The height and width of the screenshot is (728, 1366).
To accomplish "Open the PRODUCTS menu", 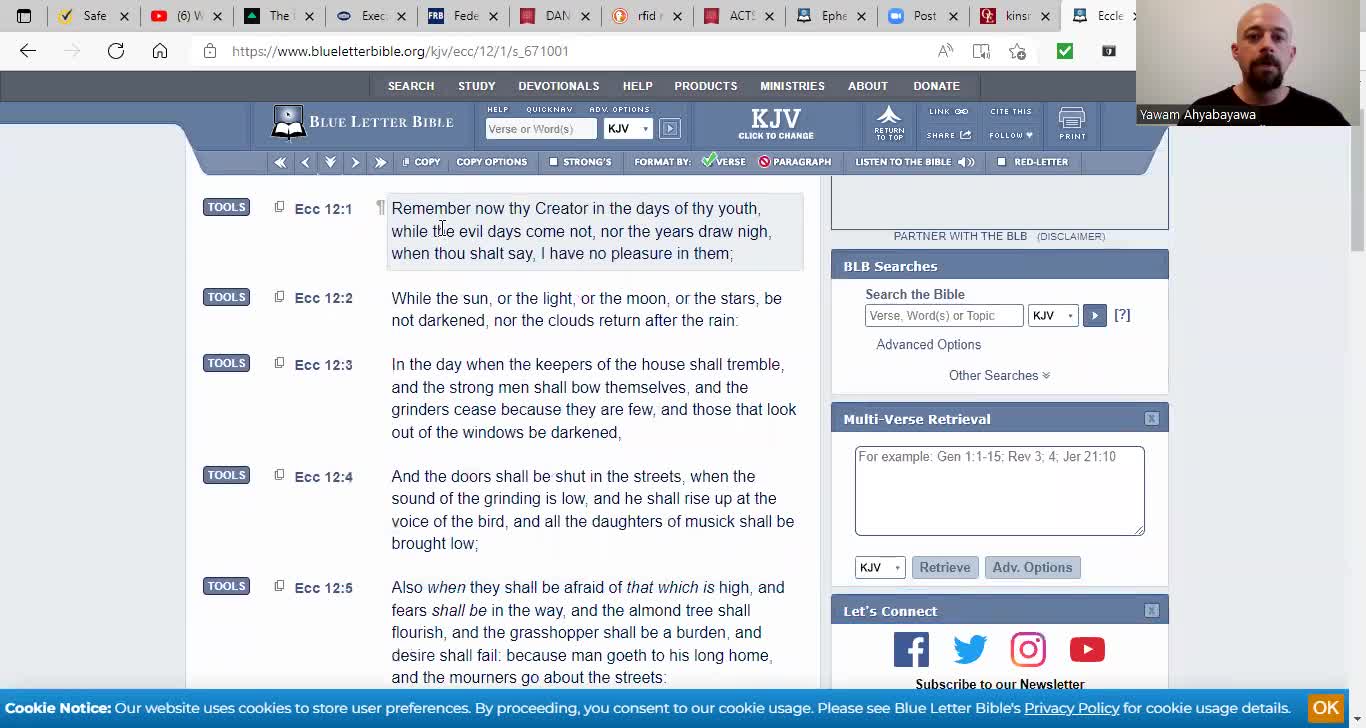I will pyautogui.click(x=706, y=86).
